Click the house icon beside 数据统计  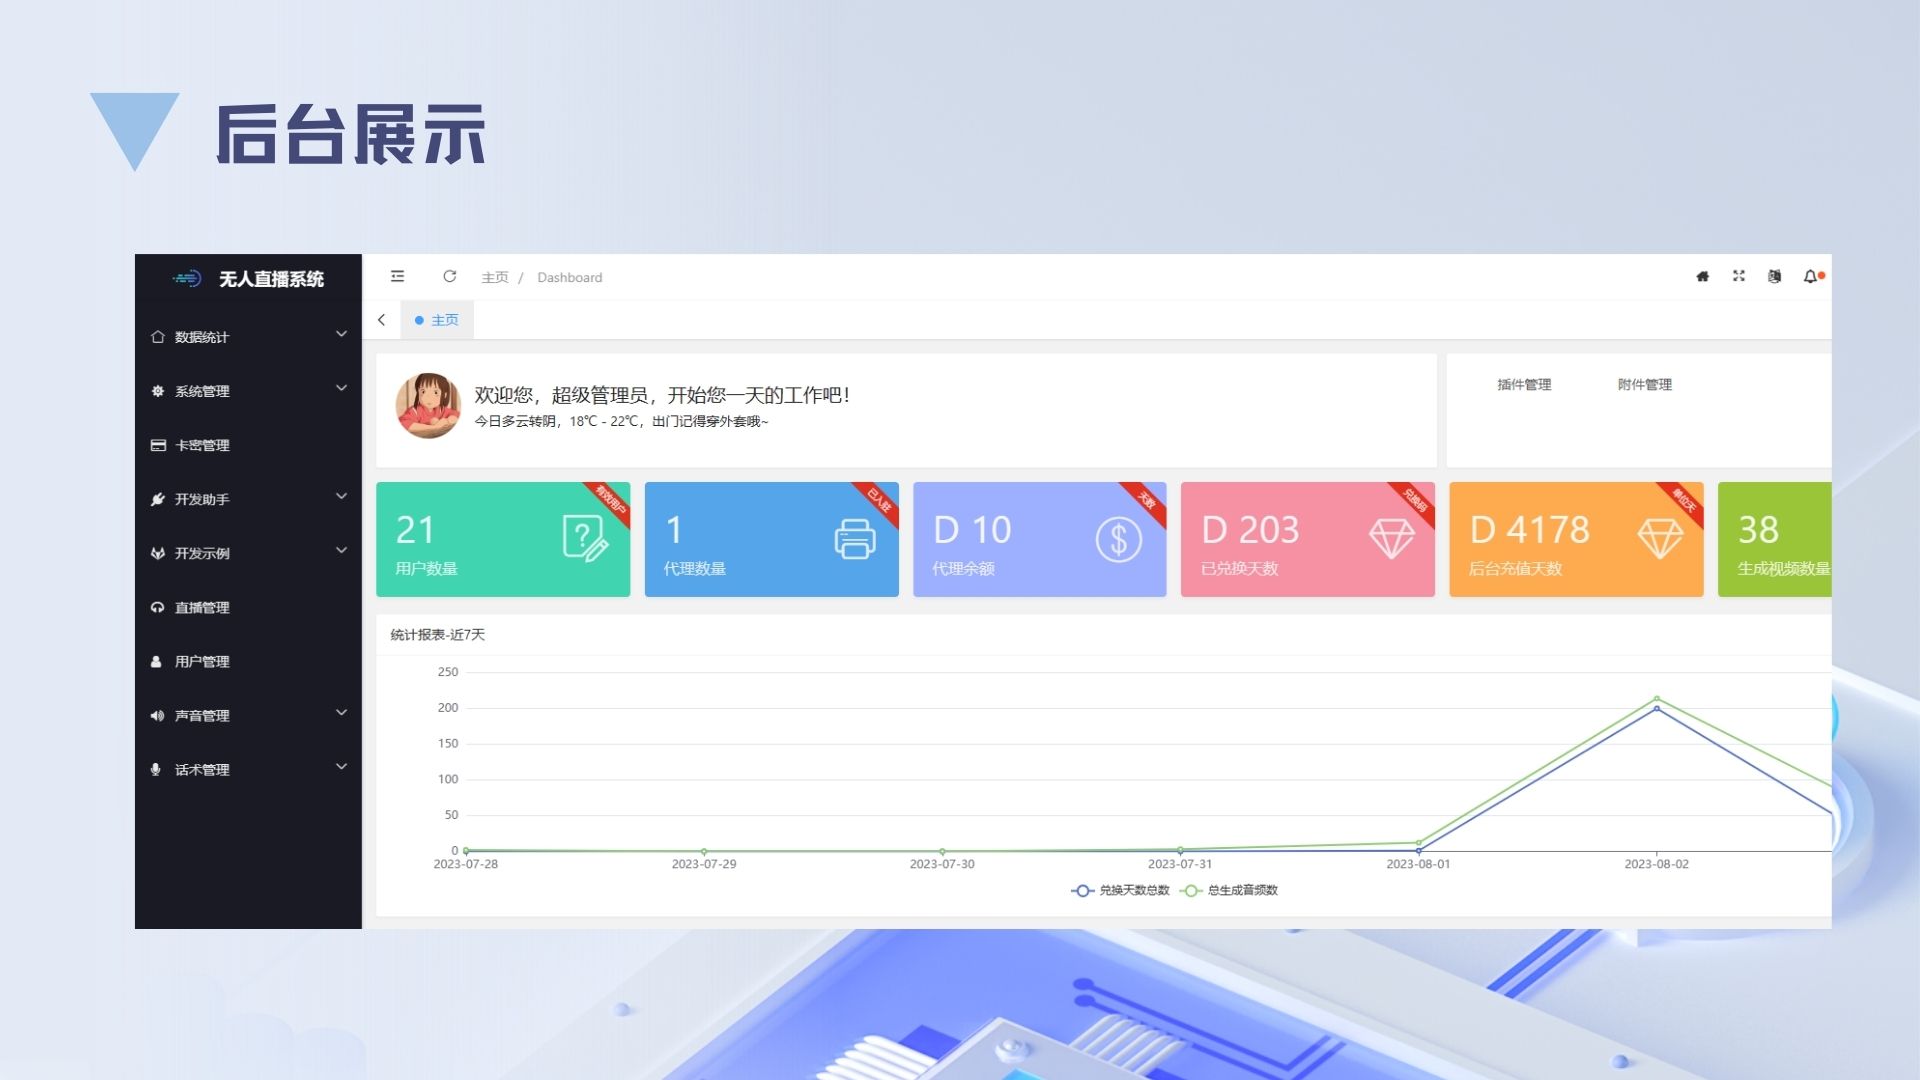pos(157,337)
